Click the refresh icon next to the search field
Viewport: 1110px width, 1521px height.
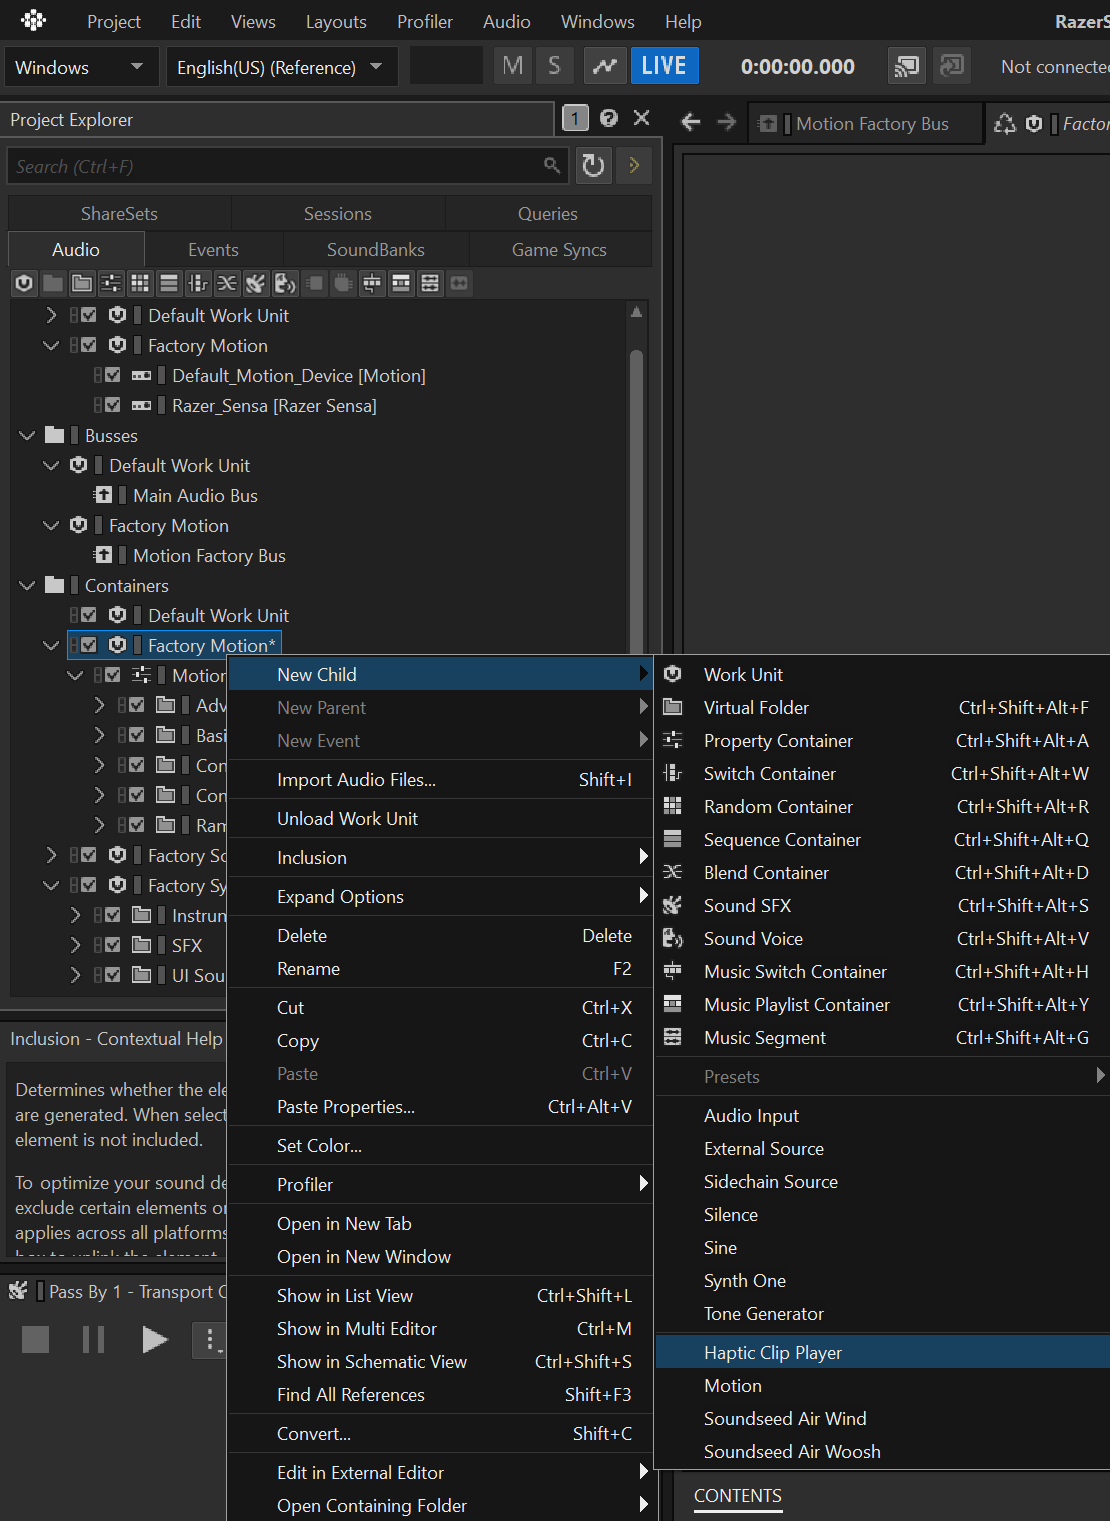(x=594, y=165)
